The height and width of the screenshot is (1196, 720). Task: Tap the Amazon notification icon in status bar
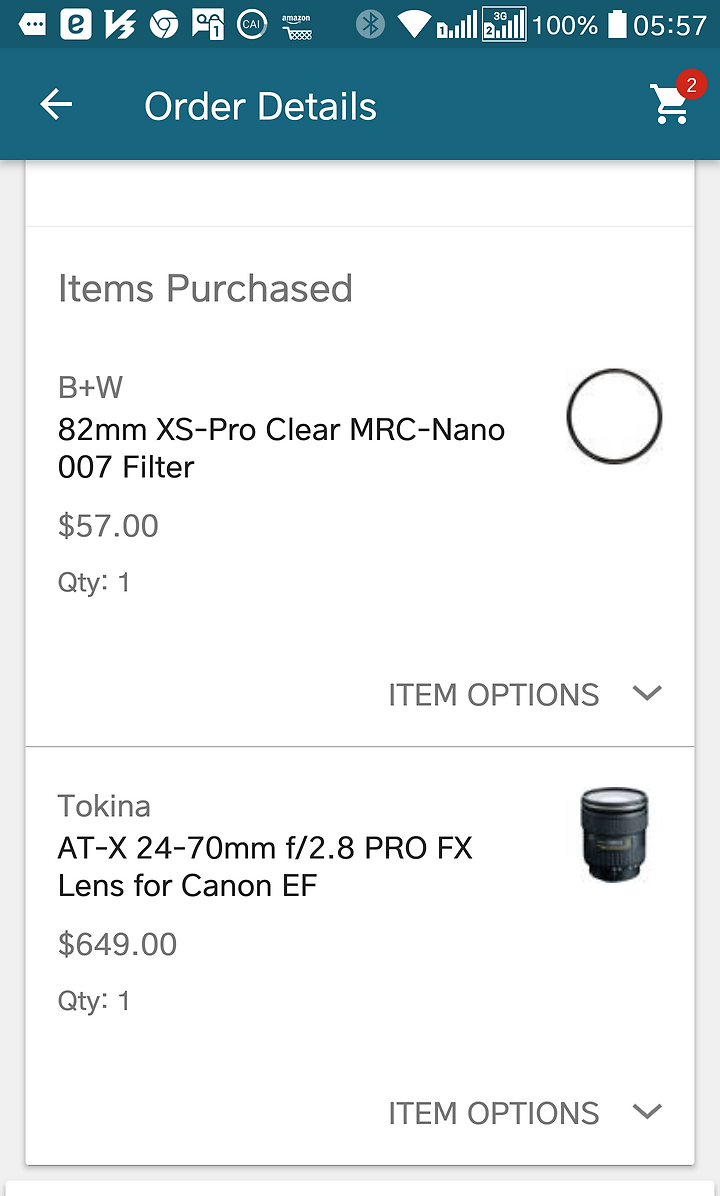coord(296,24)
